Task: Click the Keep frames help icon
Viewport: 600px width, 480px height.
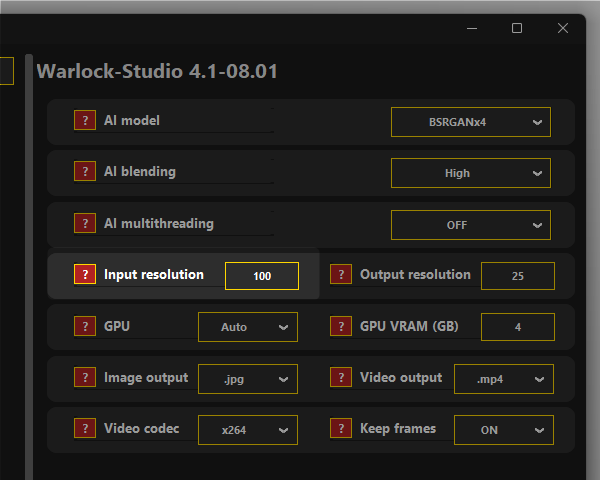Action: [341, 429]
